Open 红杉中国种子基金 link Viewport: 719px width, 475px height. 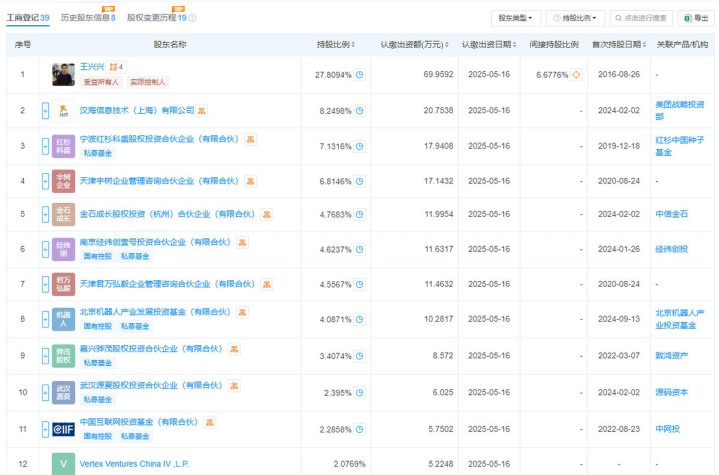coord(680,146)
